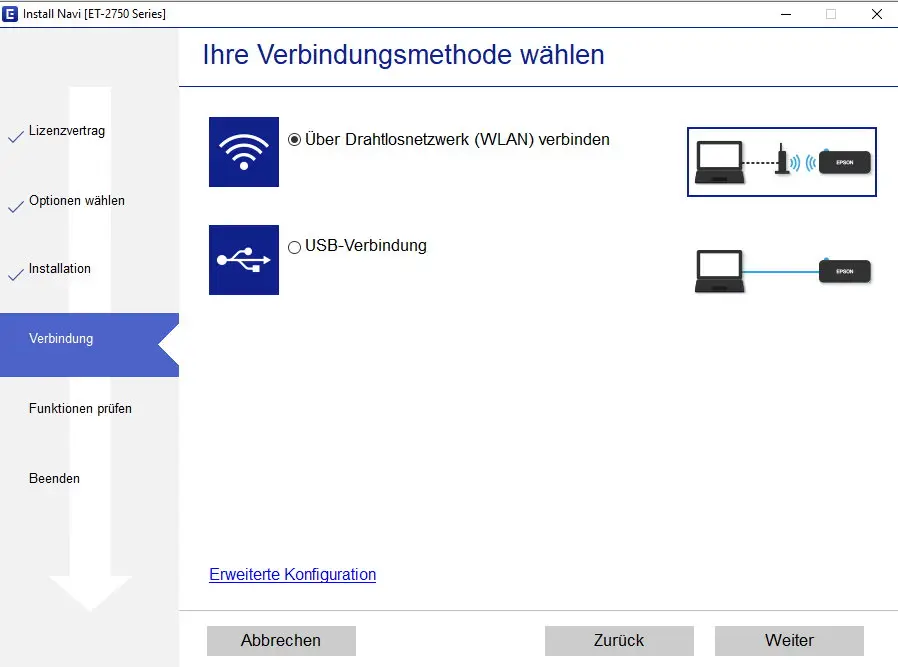Image resolution: width=898 pixels, height=667 pixels.
Task: Click the wireless router connection diagram
Action: [x=781, y=162]
